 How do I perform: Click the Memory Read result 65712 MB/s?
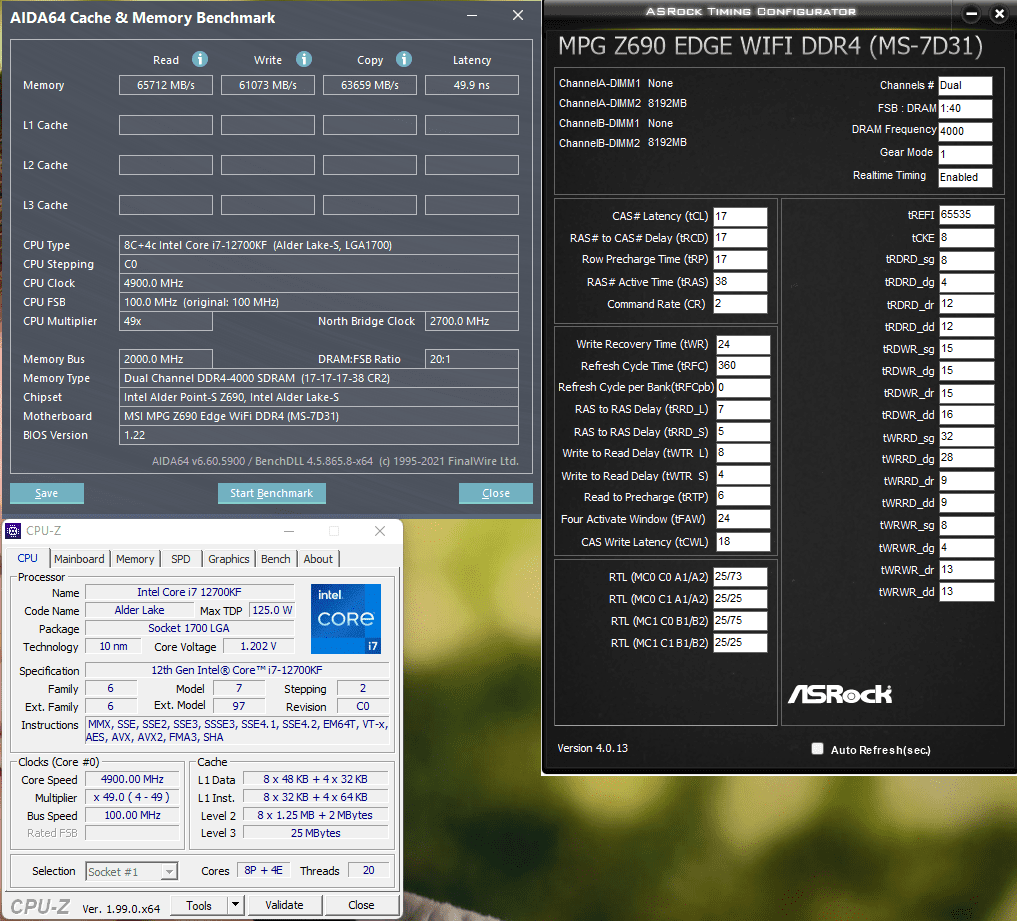pyautogui.click(x=165, y=85)
